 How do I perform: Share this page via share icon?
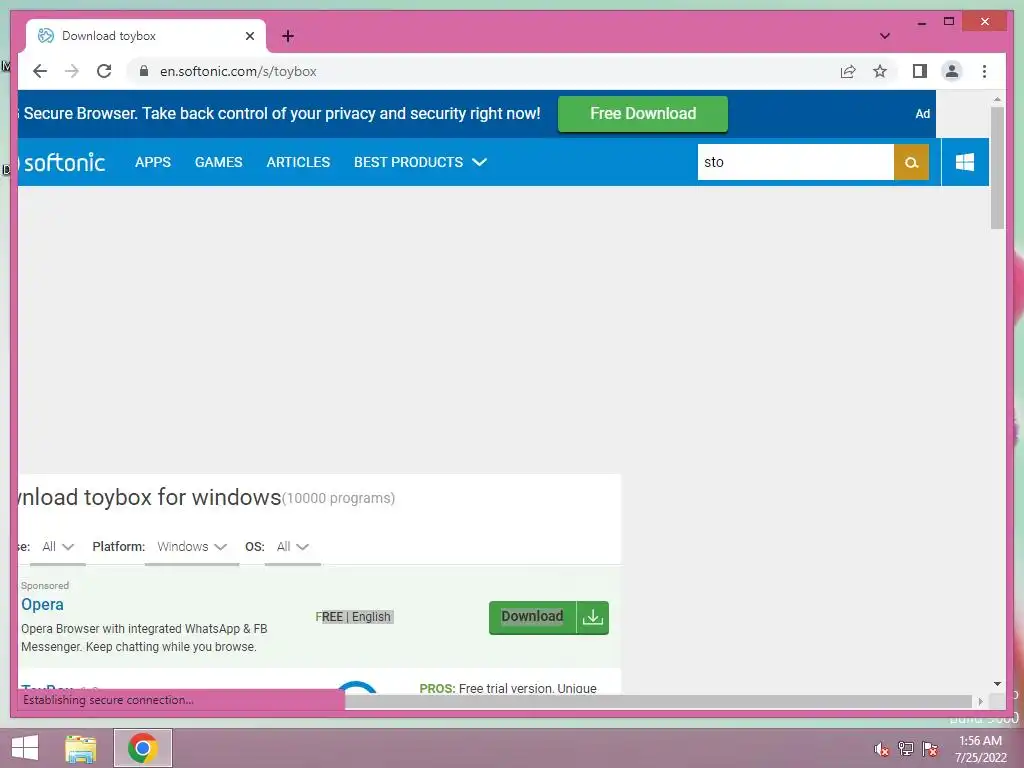(848, 71)
